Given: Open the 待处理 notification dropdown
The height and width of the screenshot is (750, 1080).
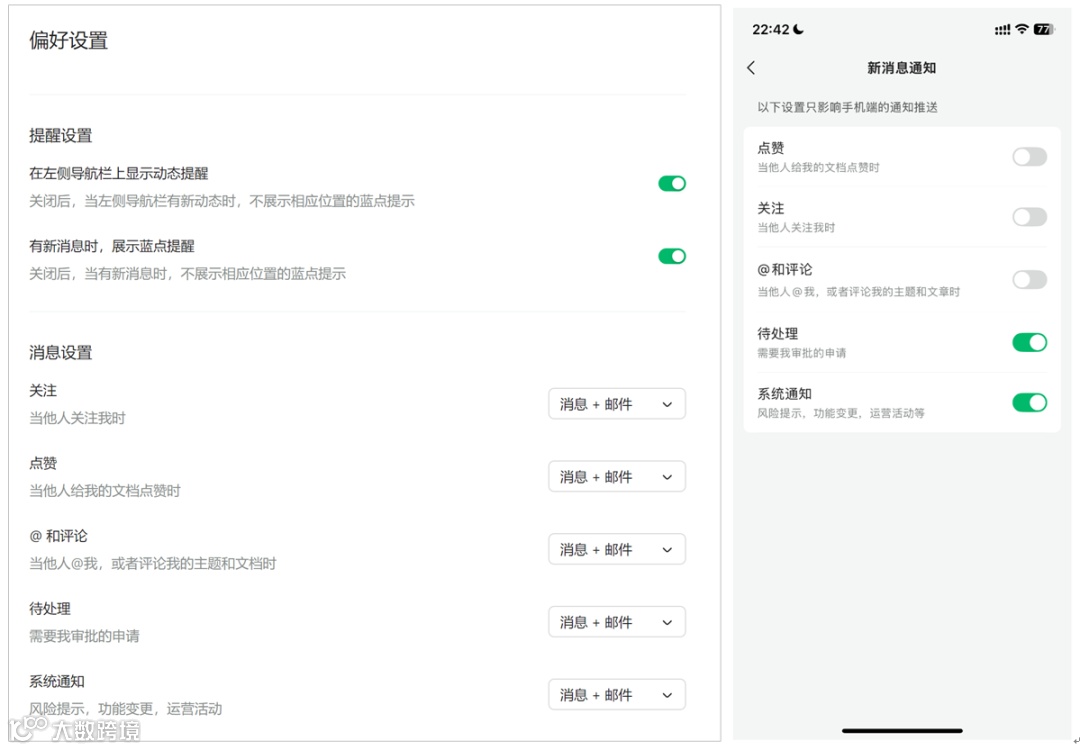Looking at the screenshot, I should 616,621.
